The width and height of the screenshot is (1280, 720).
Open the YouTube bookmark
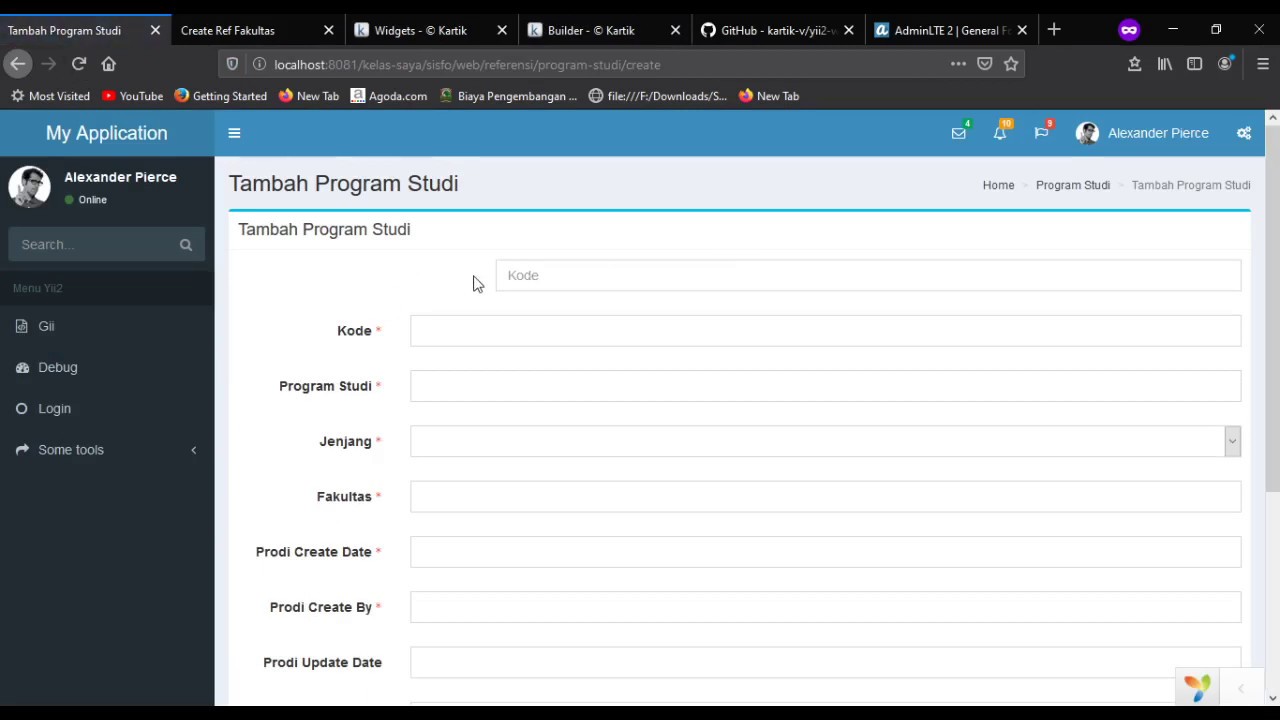point(132,96)
